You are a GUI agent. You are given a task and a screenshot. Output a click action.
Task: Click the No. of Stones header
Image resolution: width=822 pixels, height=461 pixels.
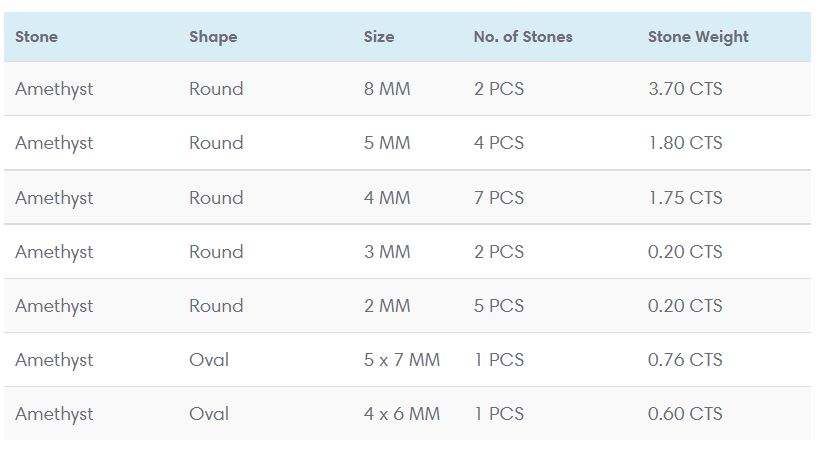coord(523,37)
